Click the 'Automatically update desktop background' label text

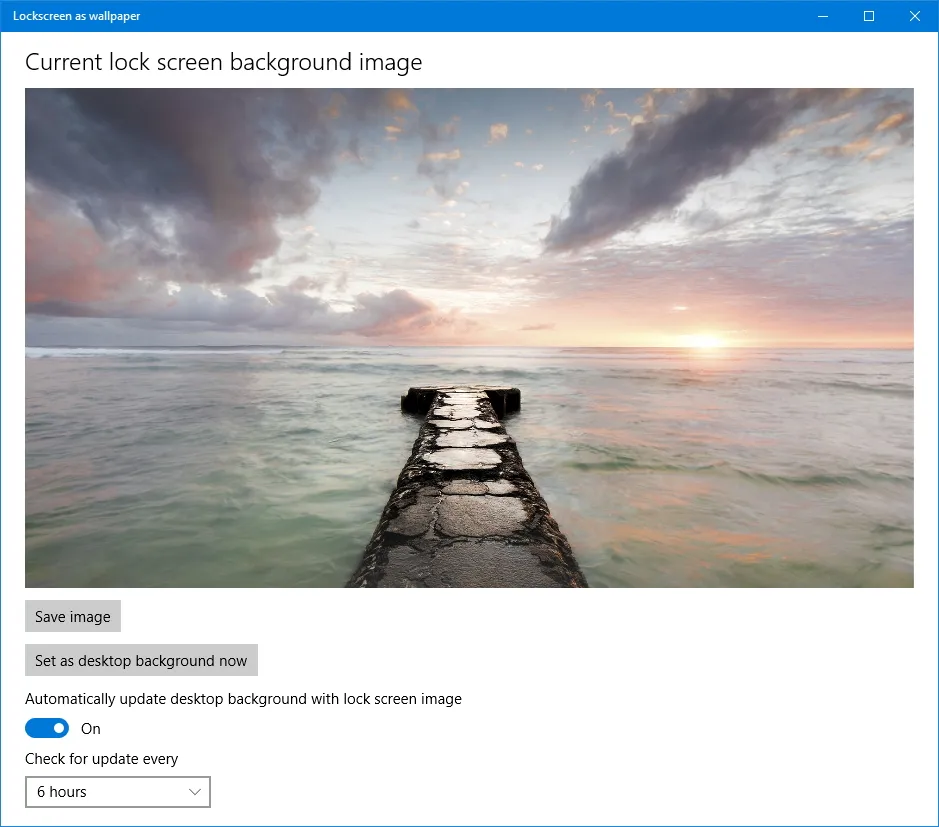point(243,699)
